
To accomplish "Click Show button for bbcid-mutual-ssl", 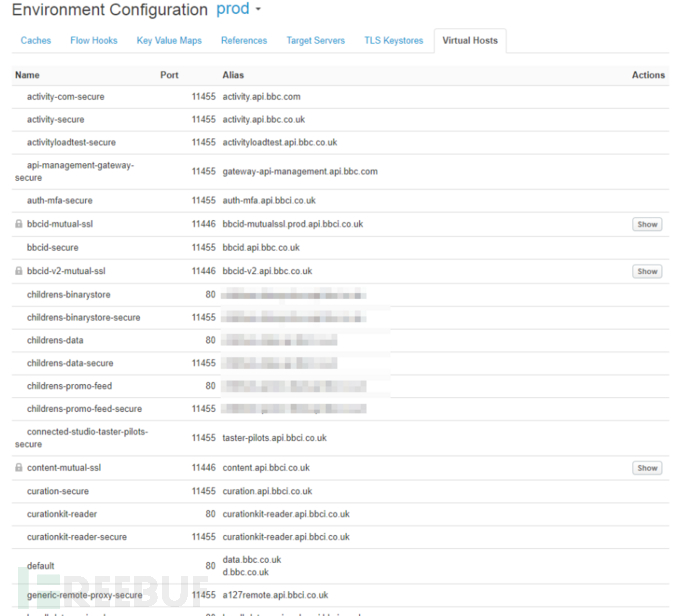I will coord(647,224).
